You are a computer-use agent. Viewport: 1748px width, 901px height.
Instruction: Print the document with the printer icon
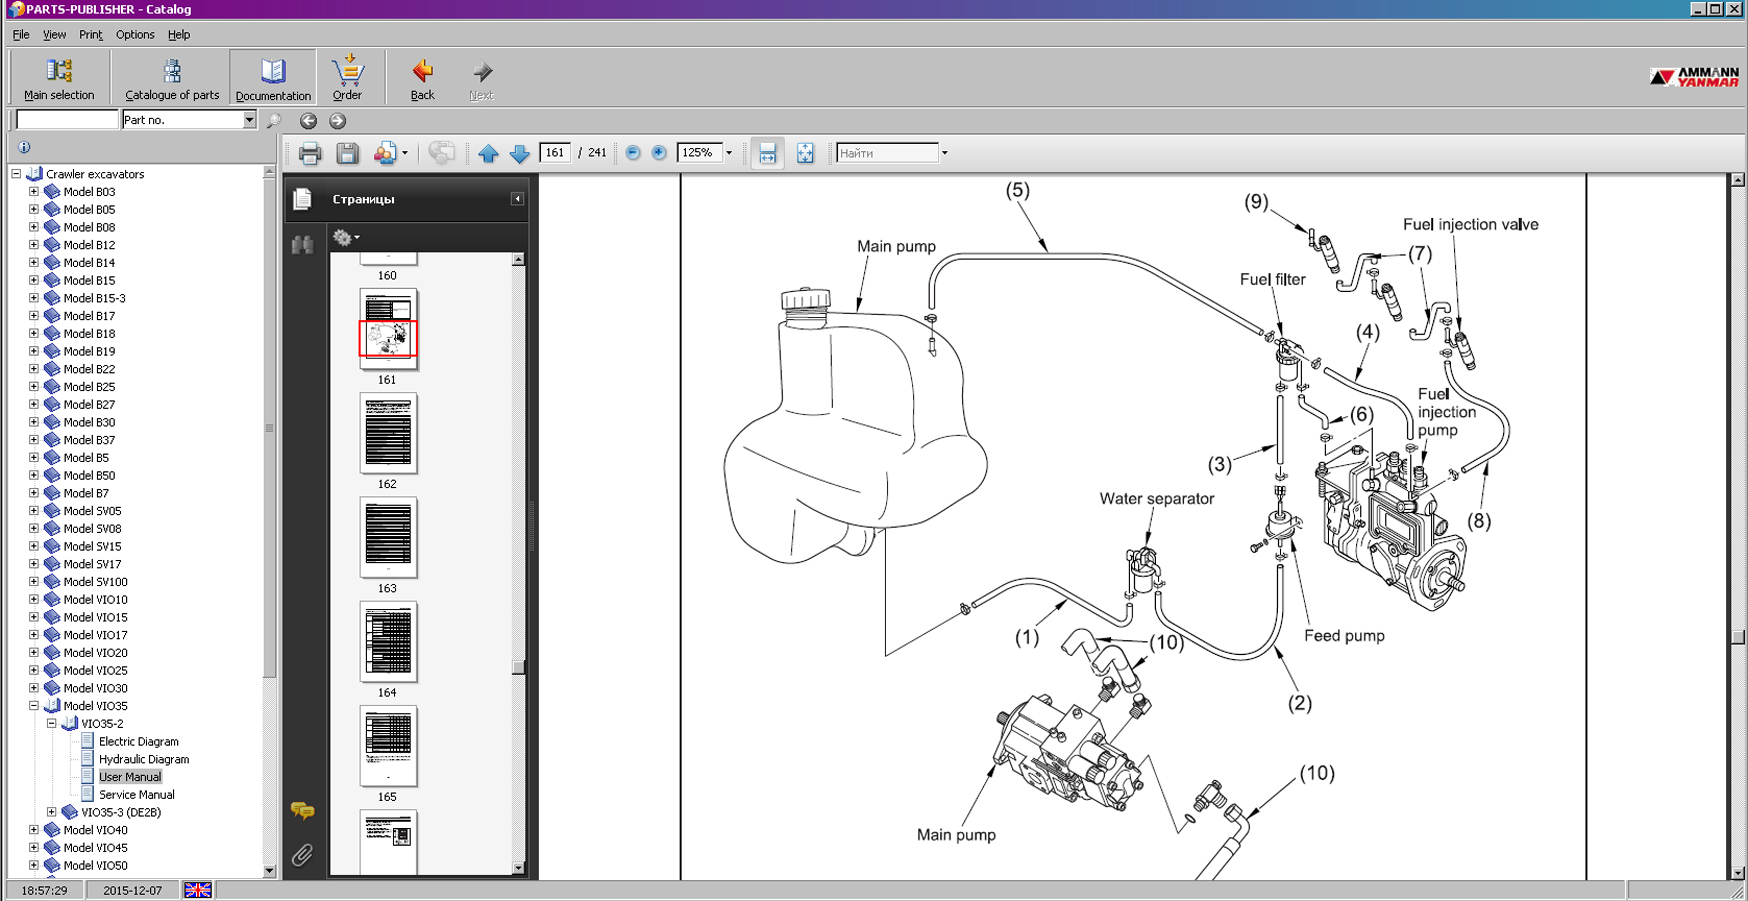(310, 153)
